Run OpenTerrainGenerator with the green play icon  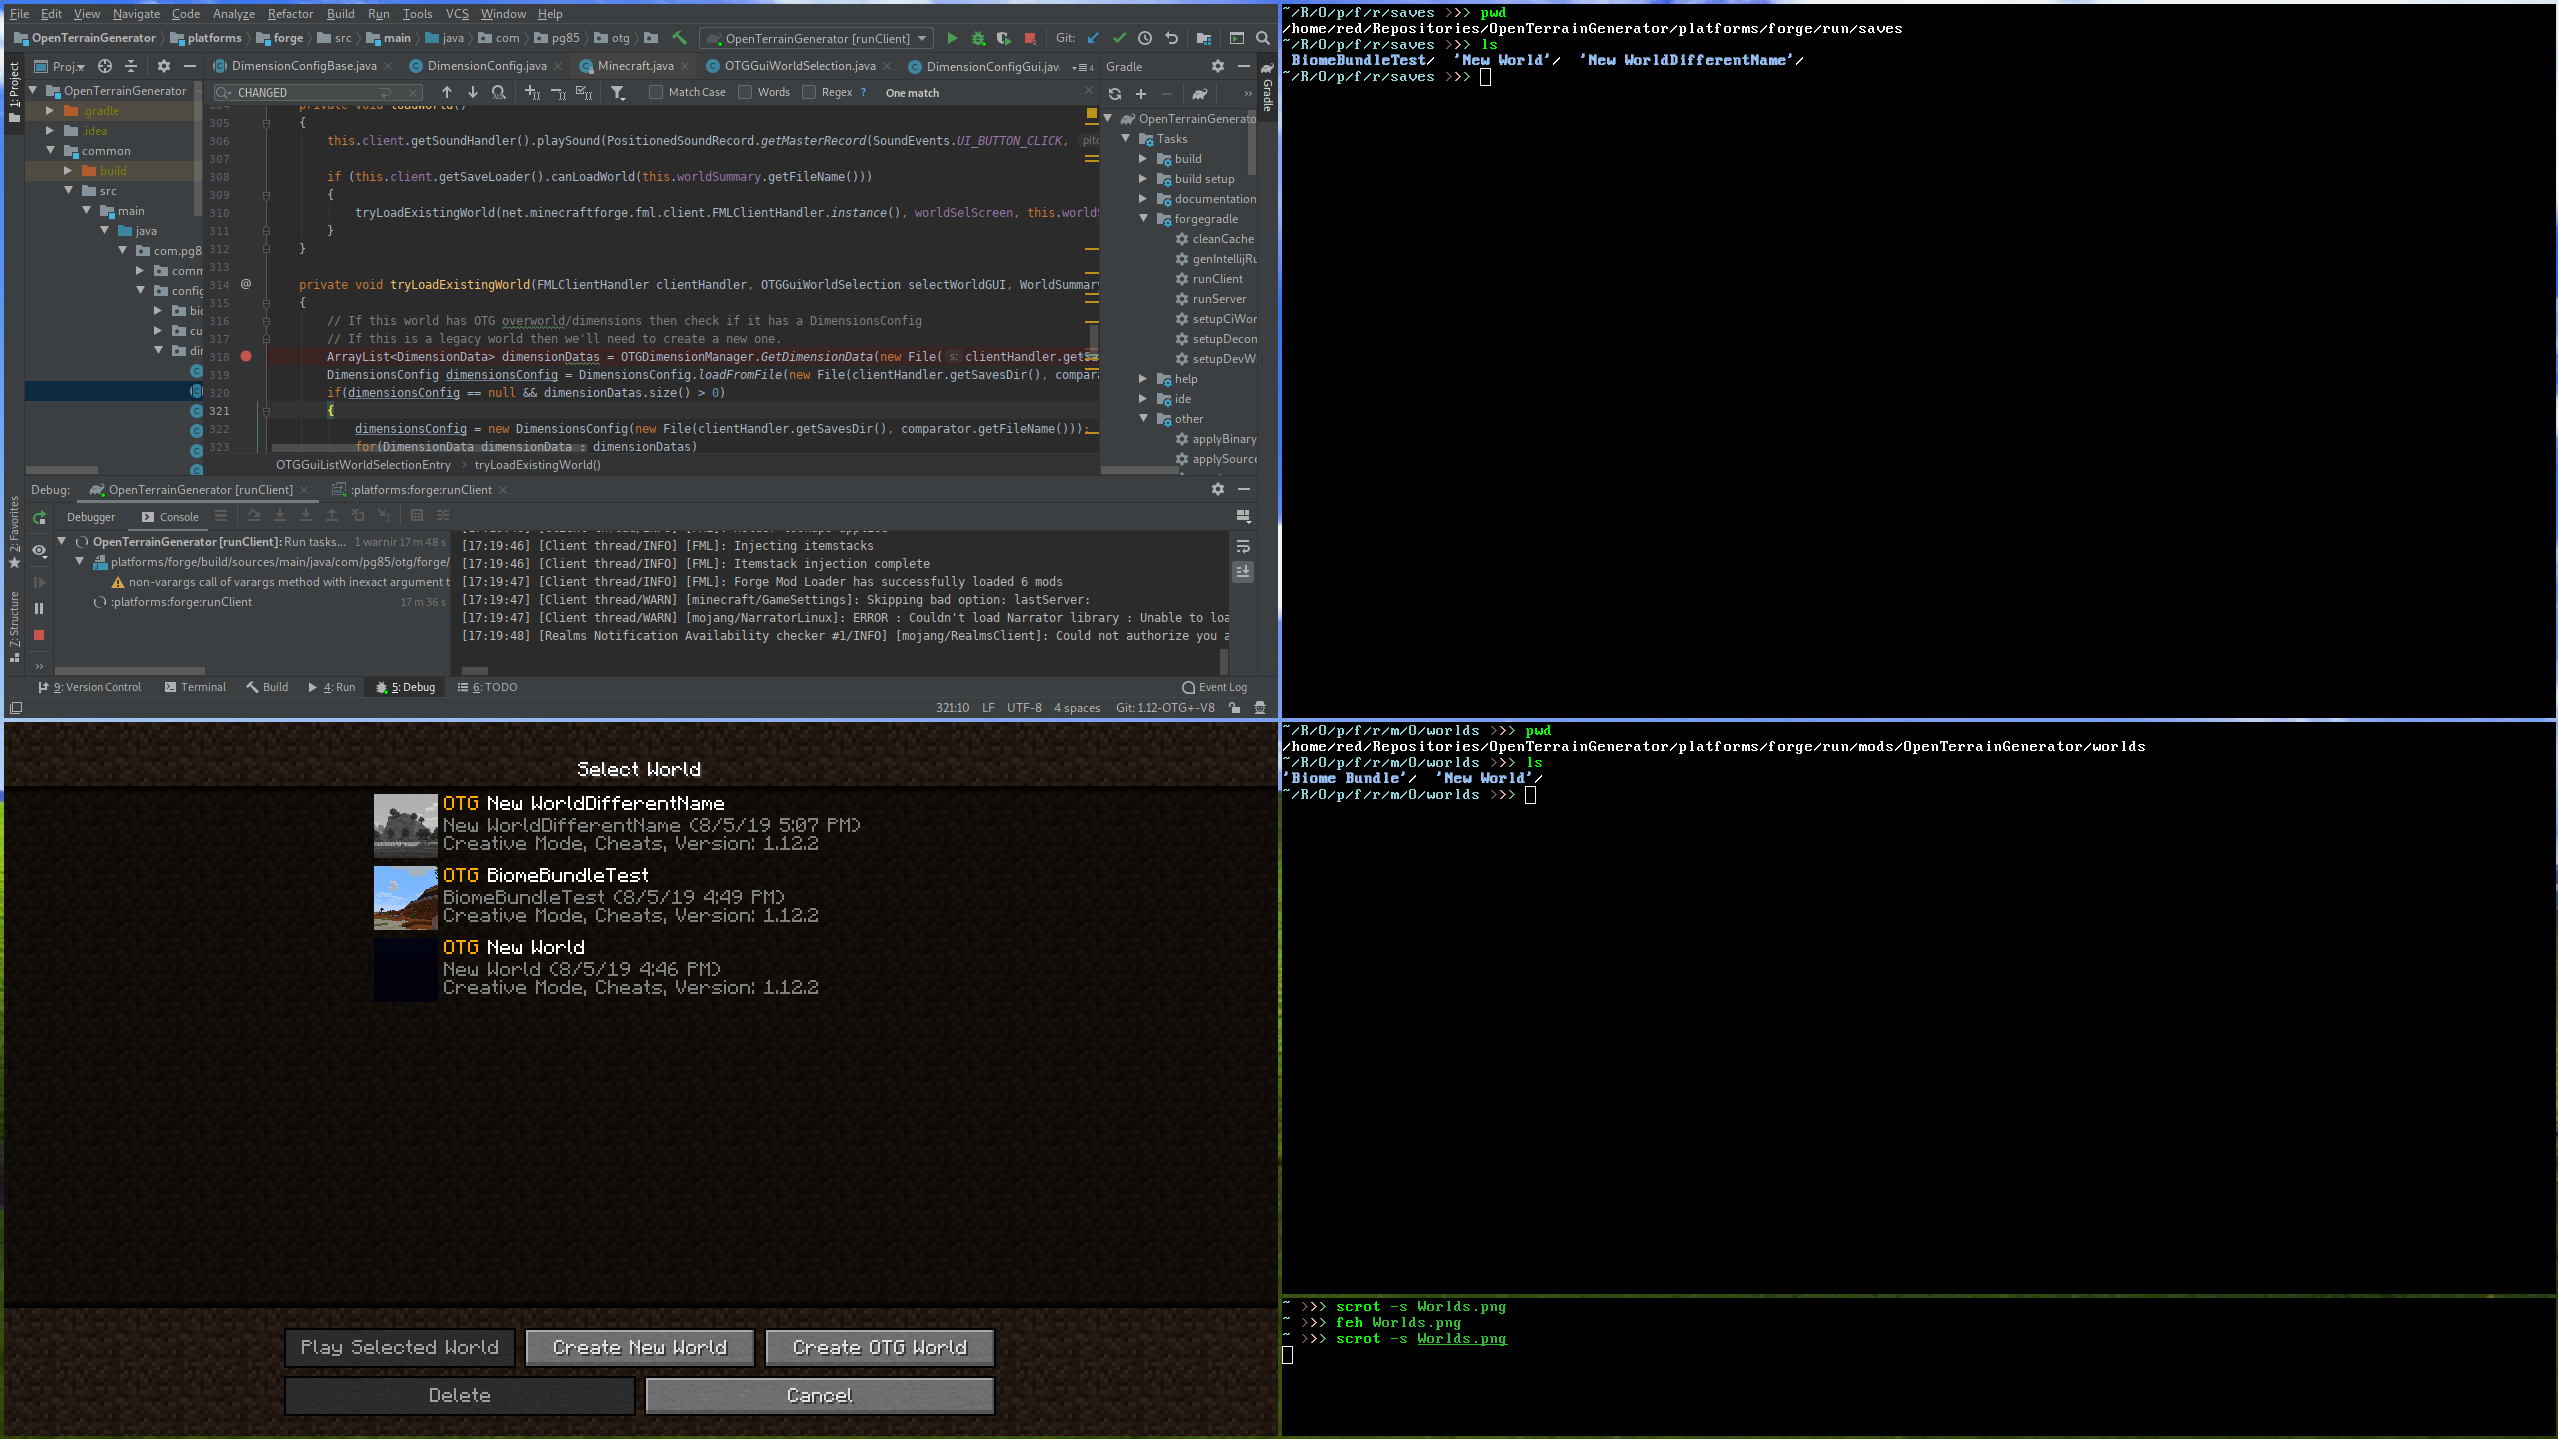(951, 38)
